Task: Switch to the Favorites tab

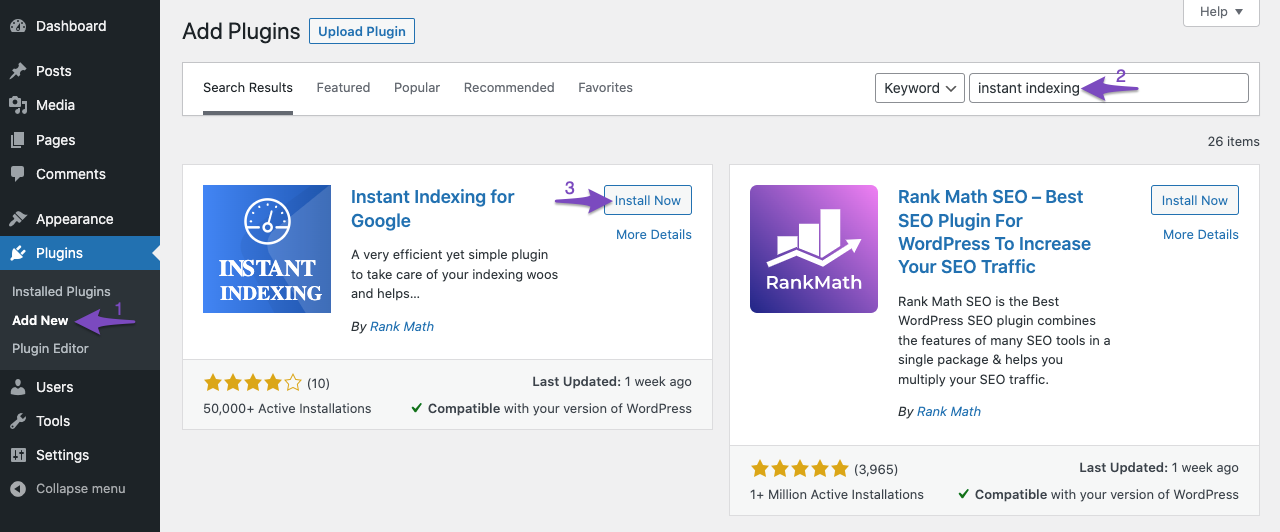Action: pos(605,88)
